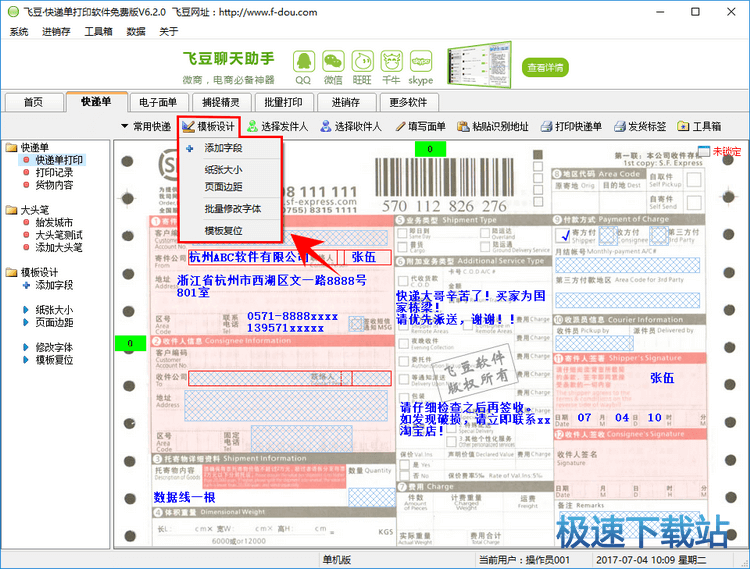Image resolution: width=750 pixels, height=569 pixels.
Task: Select the signature field 张伍 under 寄件人签署
Action: [662, 378]
